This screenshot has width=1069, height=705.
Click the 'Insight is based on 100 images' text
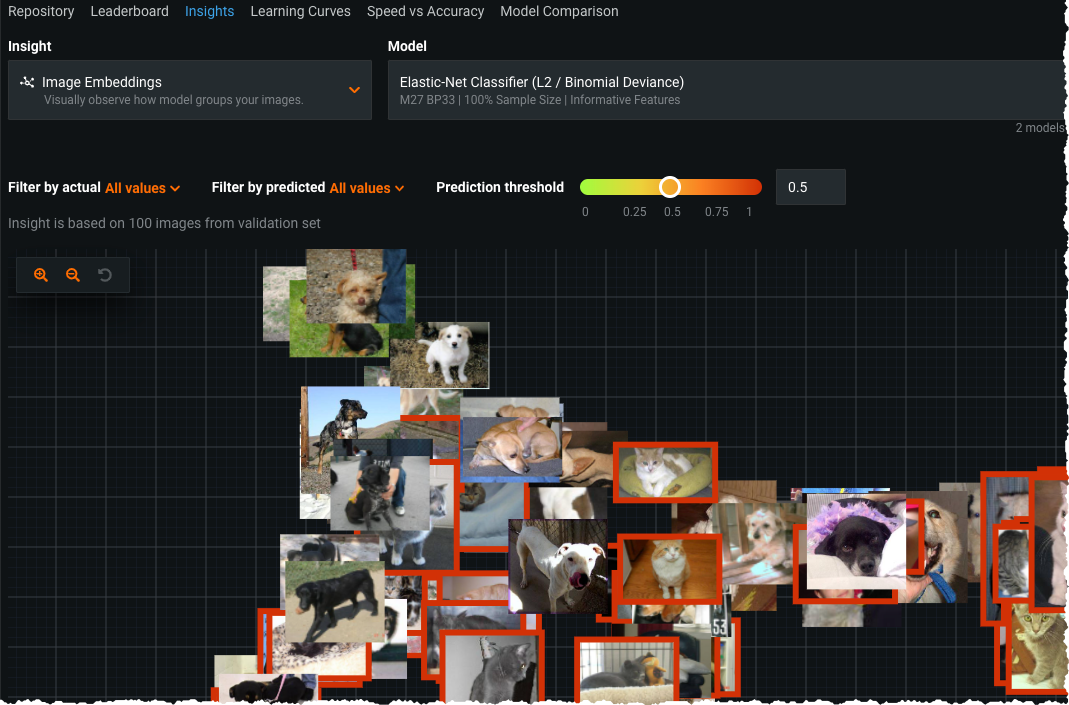[x=164, y=223]
